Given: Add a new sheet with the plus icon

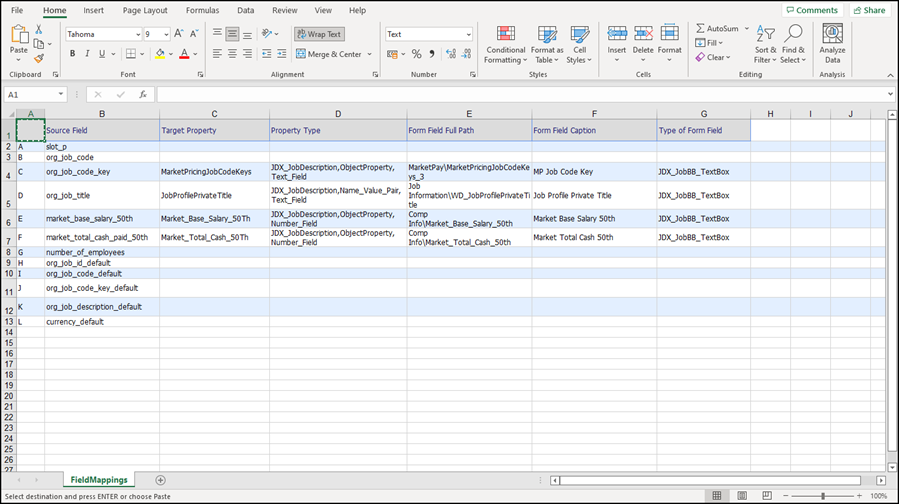Looking at the screenshot, I should click(x=161, y=480).
